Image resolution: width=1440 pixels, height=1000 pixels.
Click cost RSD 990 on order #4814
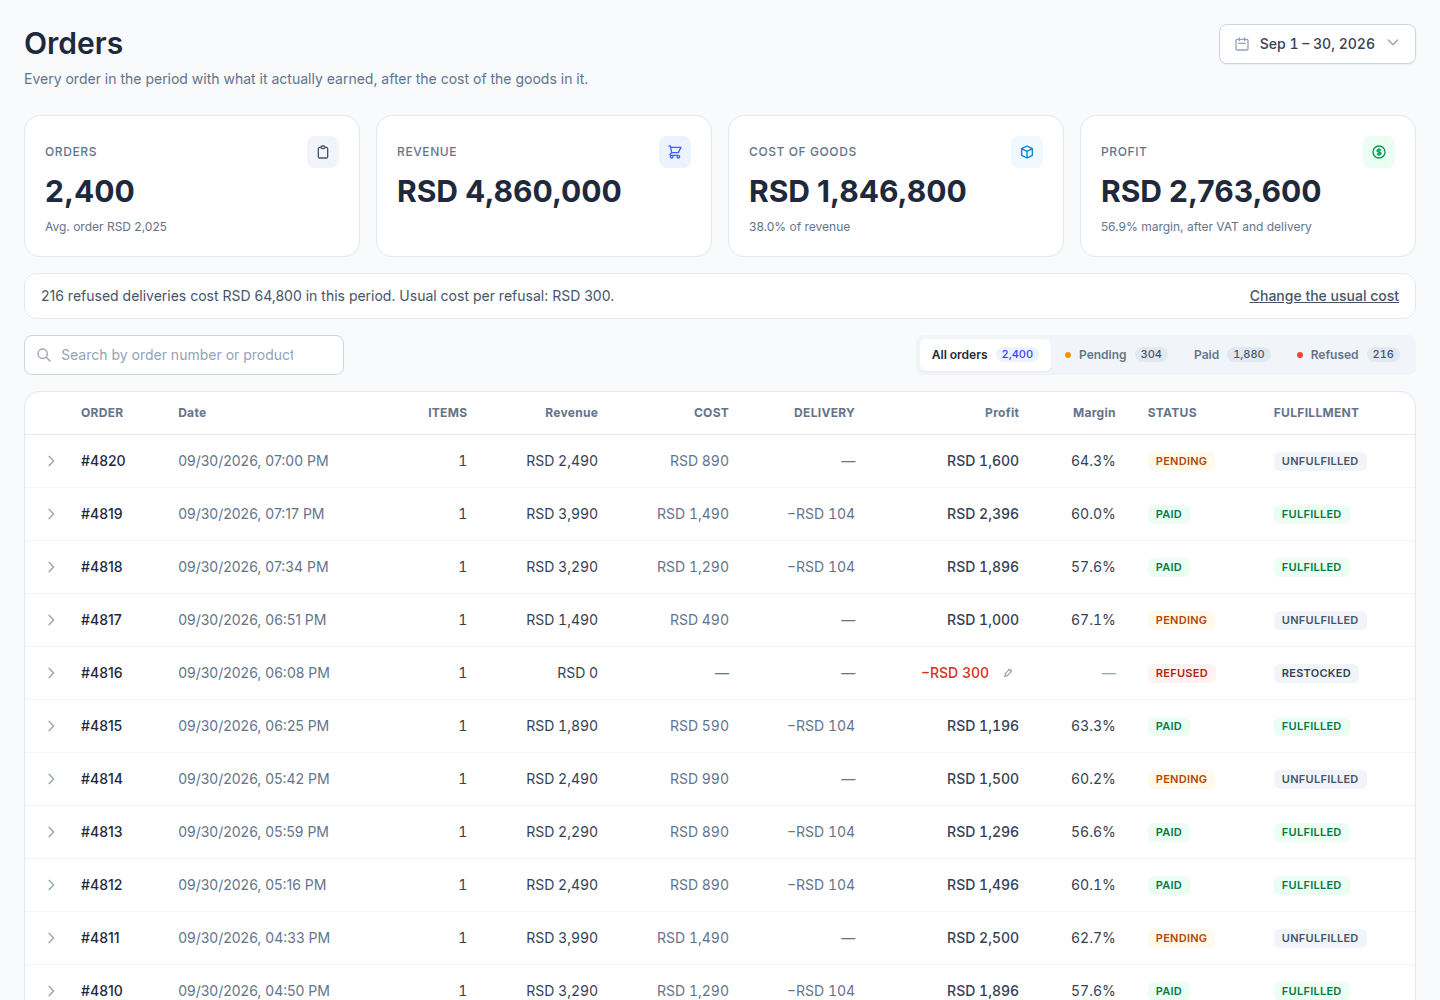pyautogui.click(x=699, y=779)
